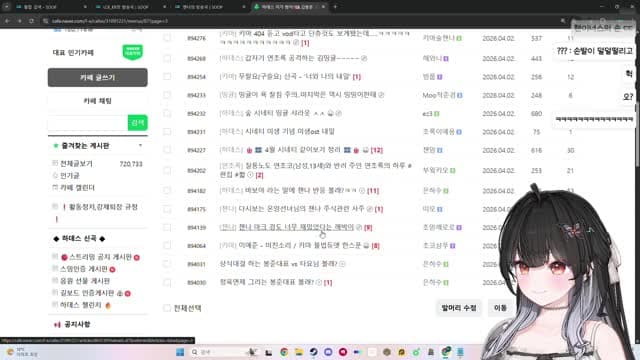Image resolution: width=640 pixels, height=360 pixels.
Task: Click the magnifier icon in address bar
Action: pos(563,21)
